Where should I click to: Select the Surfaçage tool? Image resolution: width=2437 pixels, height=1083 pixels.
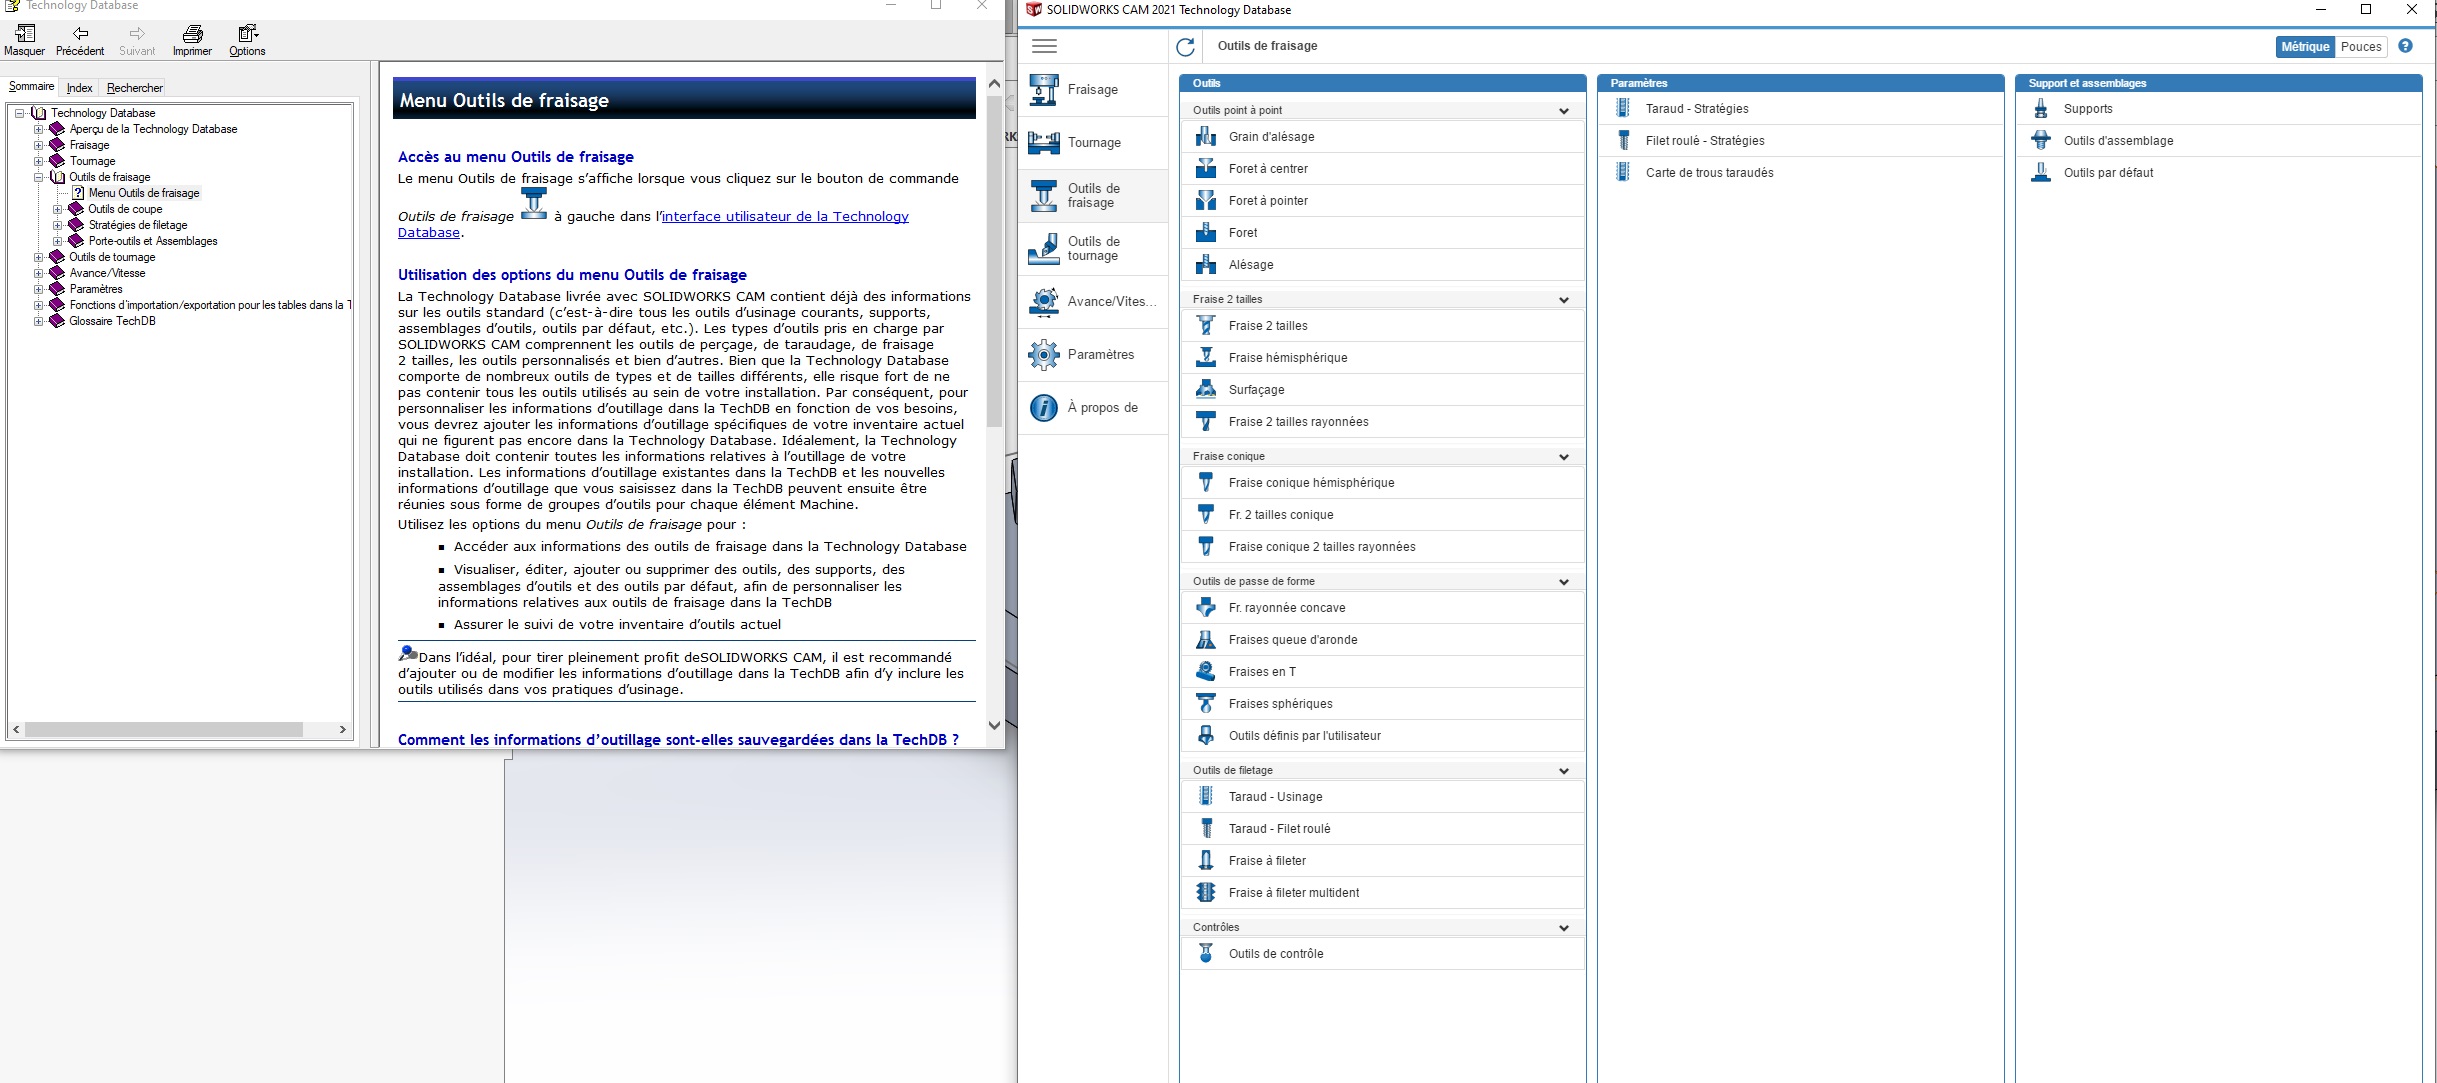1383,390
